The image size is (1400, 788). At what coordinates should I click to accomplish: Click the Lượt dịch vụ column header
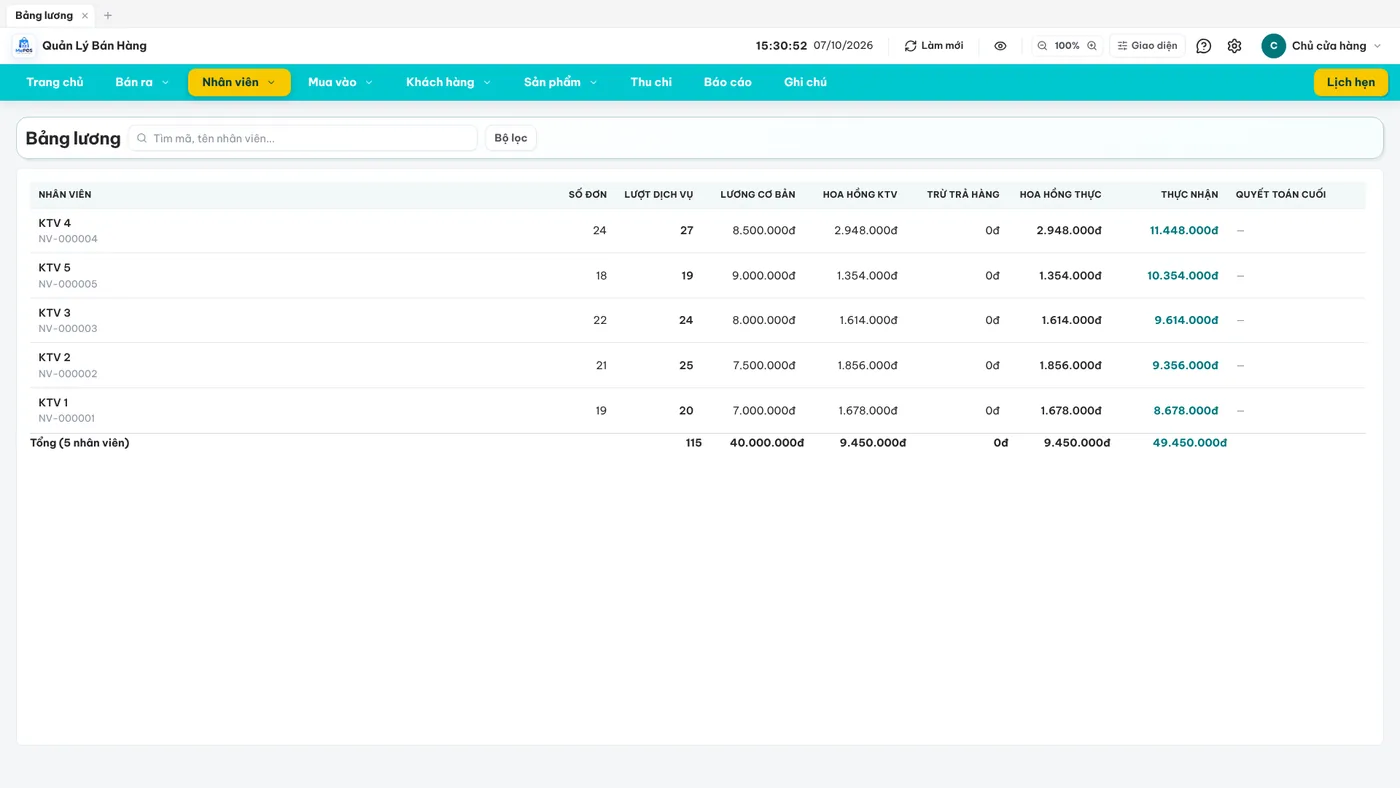click(659, 194)
